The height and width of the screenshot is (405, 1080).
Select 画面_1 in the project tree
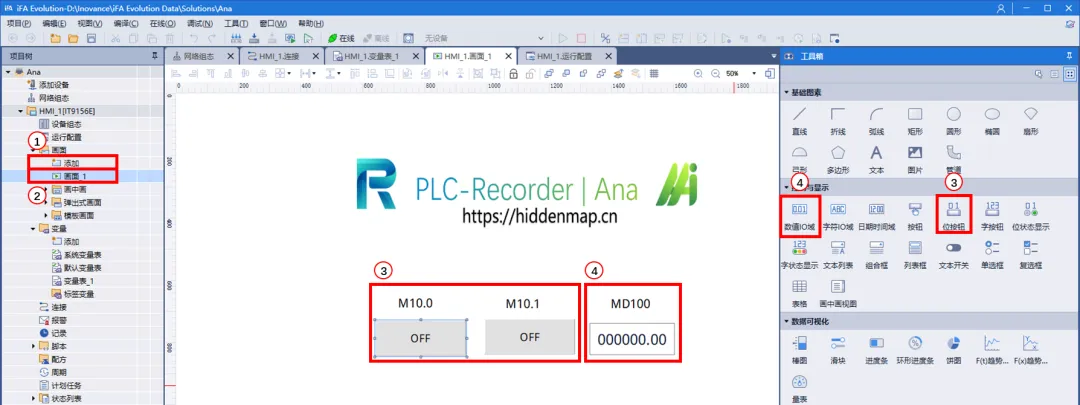74,176
